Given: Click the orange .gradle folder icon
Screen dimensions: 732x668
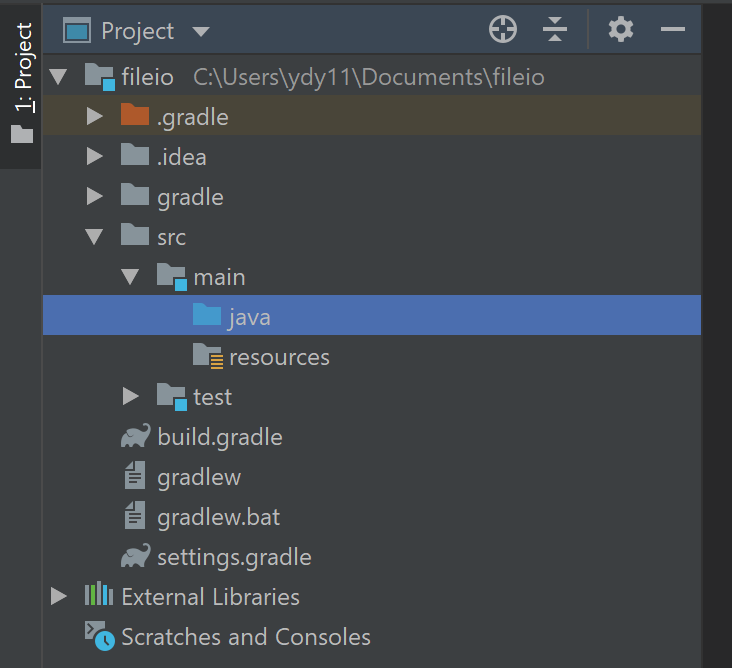Looking at the screenshot, I should point(135,114).
